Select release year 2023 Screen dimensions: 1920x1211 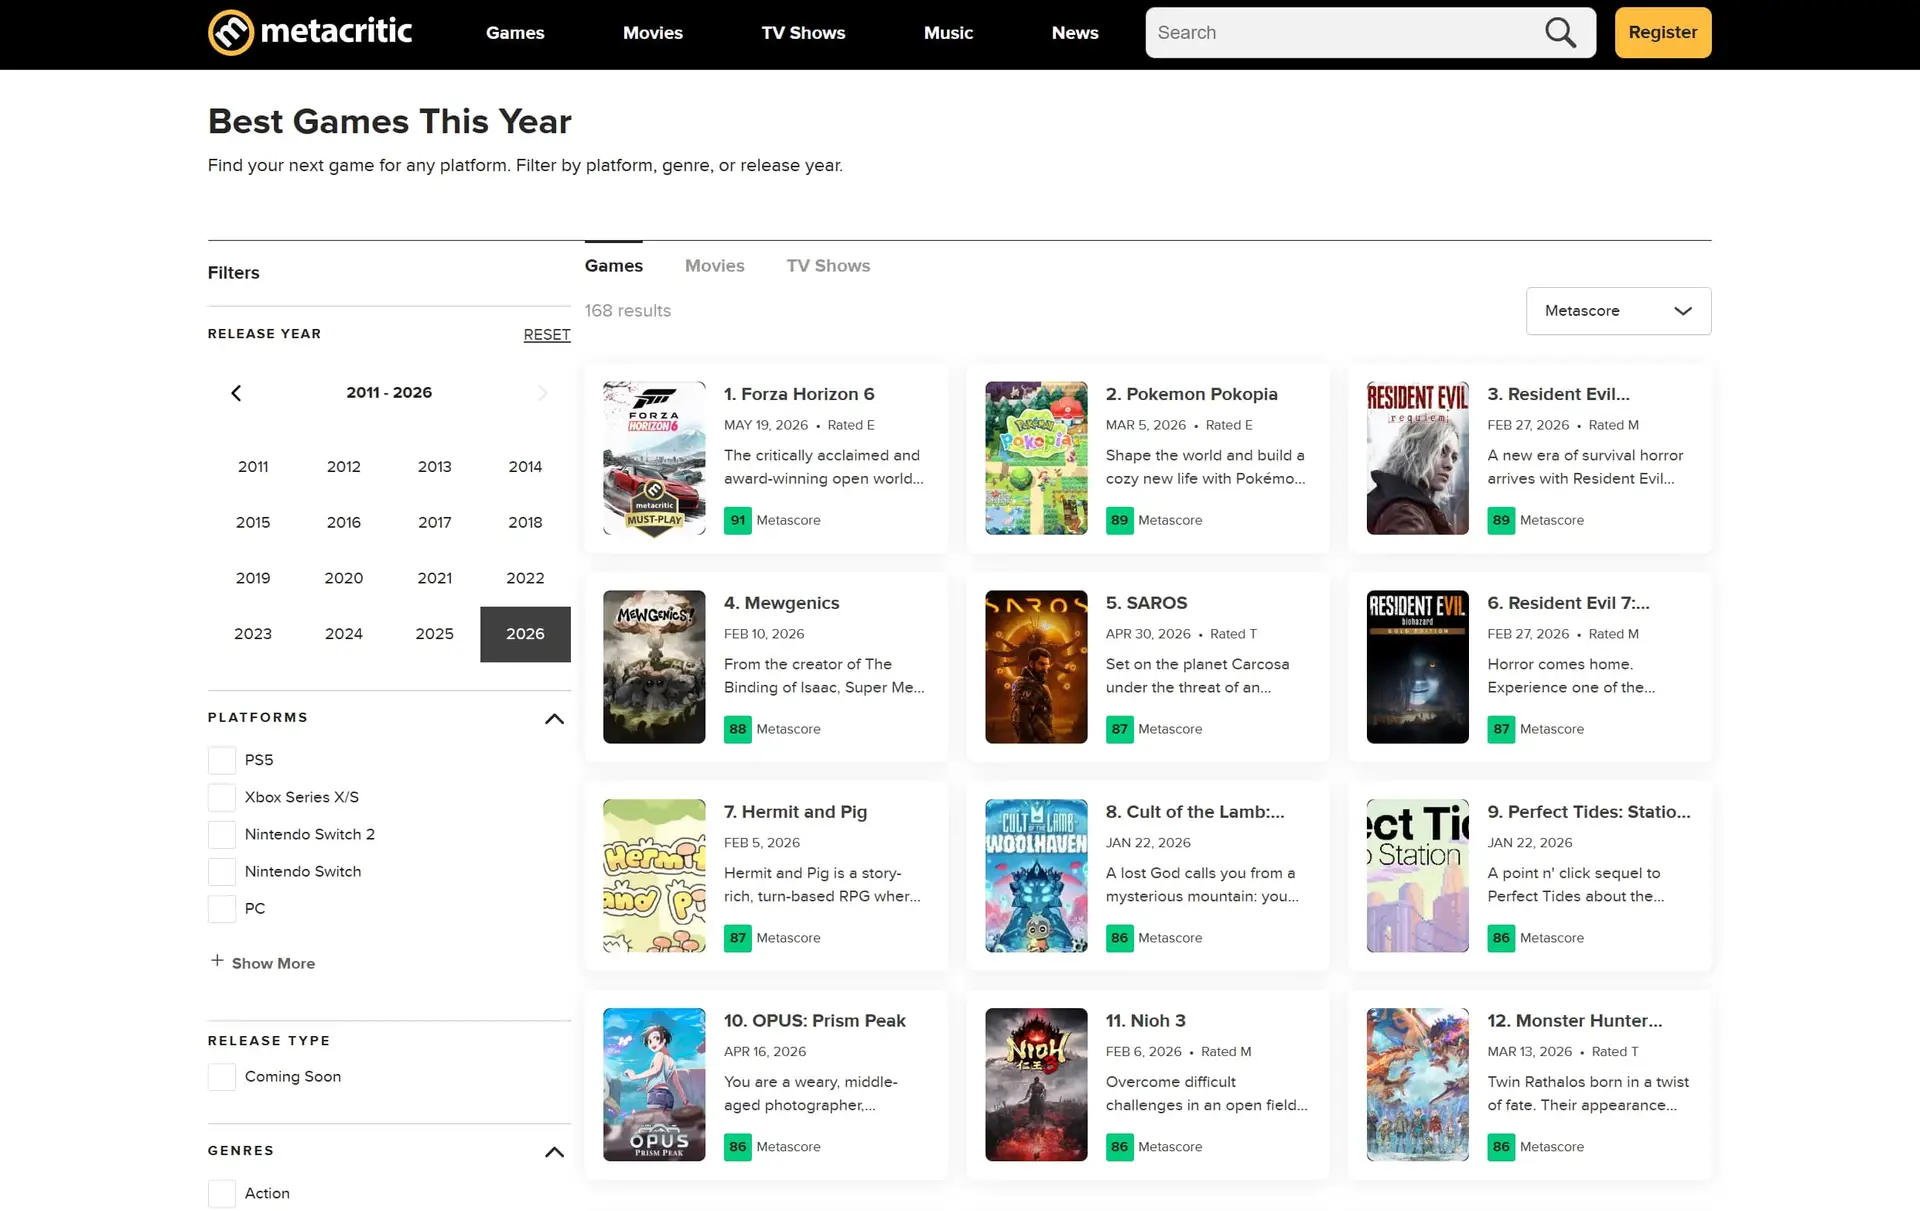point(253,634)
